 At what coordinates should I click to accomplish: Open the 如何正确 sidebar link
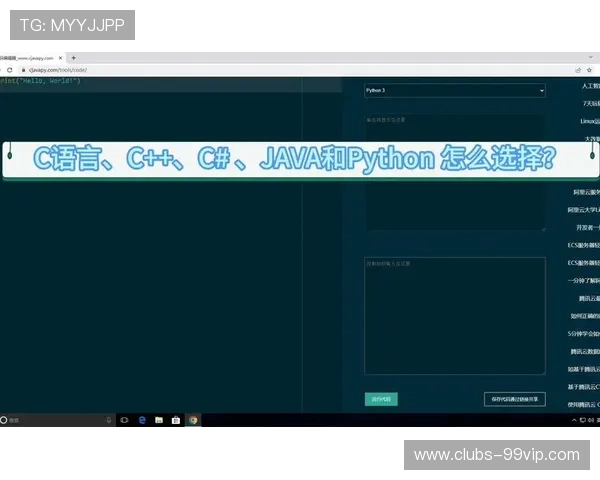tap(585, 316)
